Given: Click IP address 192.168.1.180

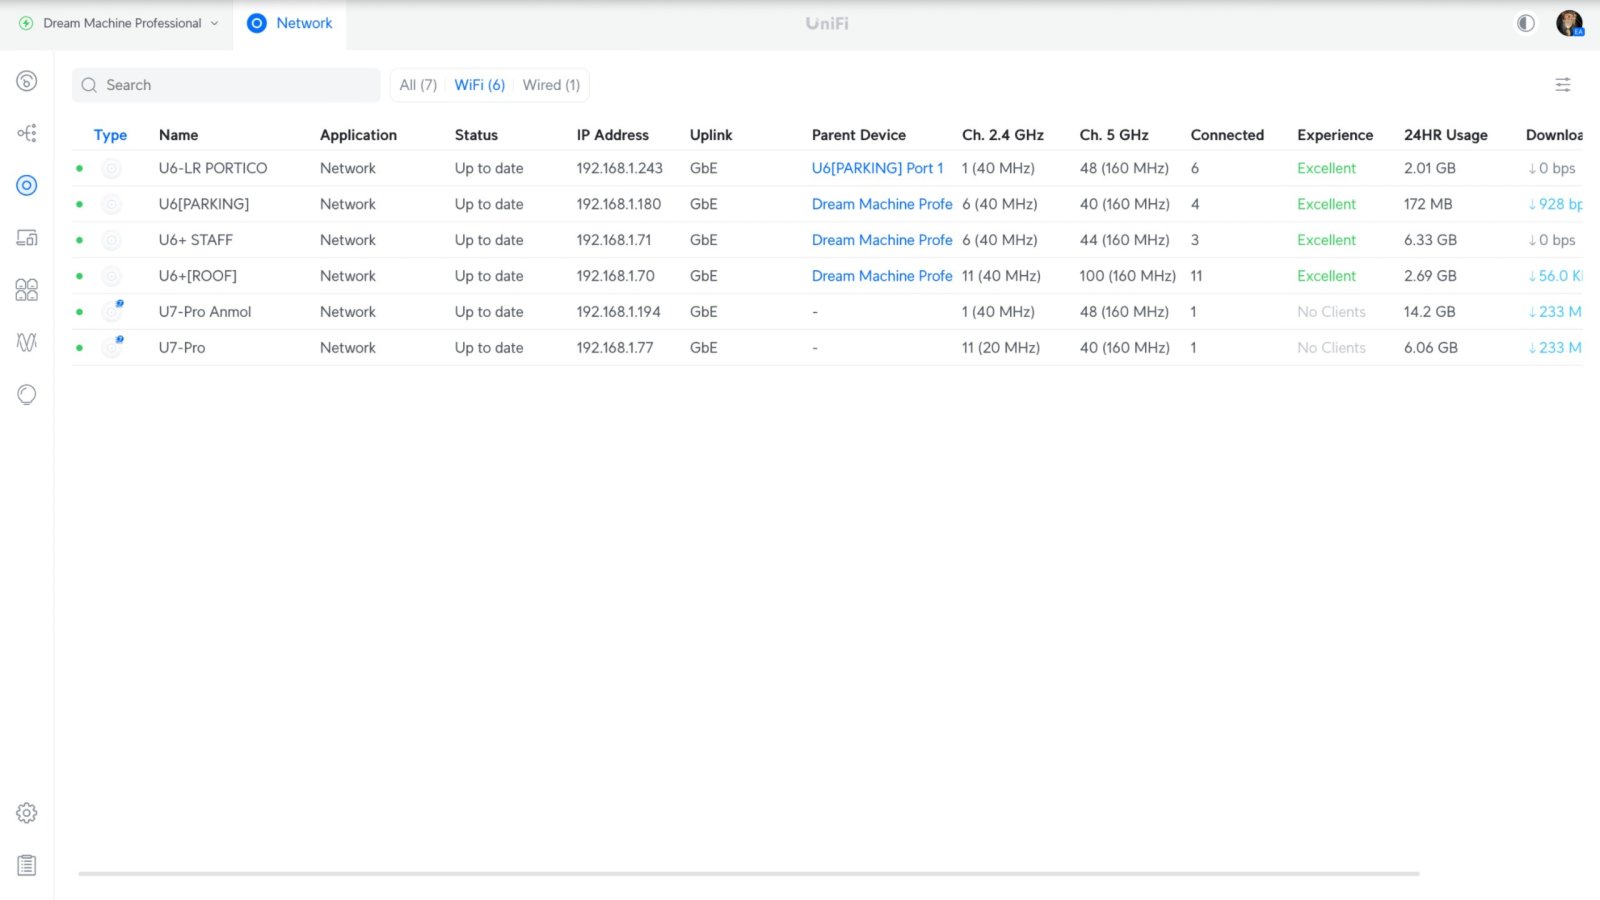Looking at the screenshot, I should coord(618,204).
